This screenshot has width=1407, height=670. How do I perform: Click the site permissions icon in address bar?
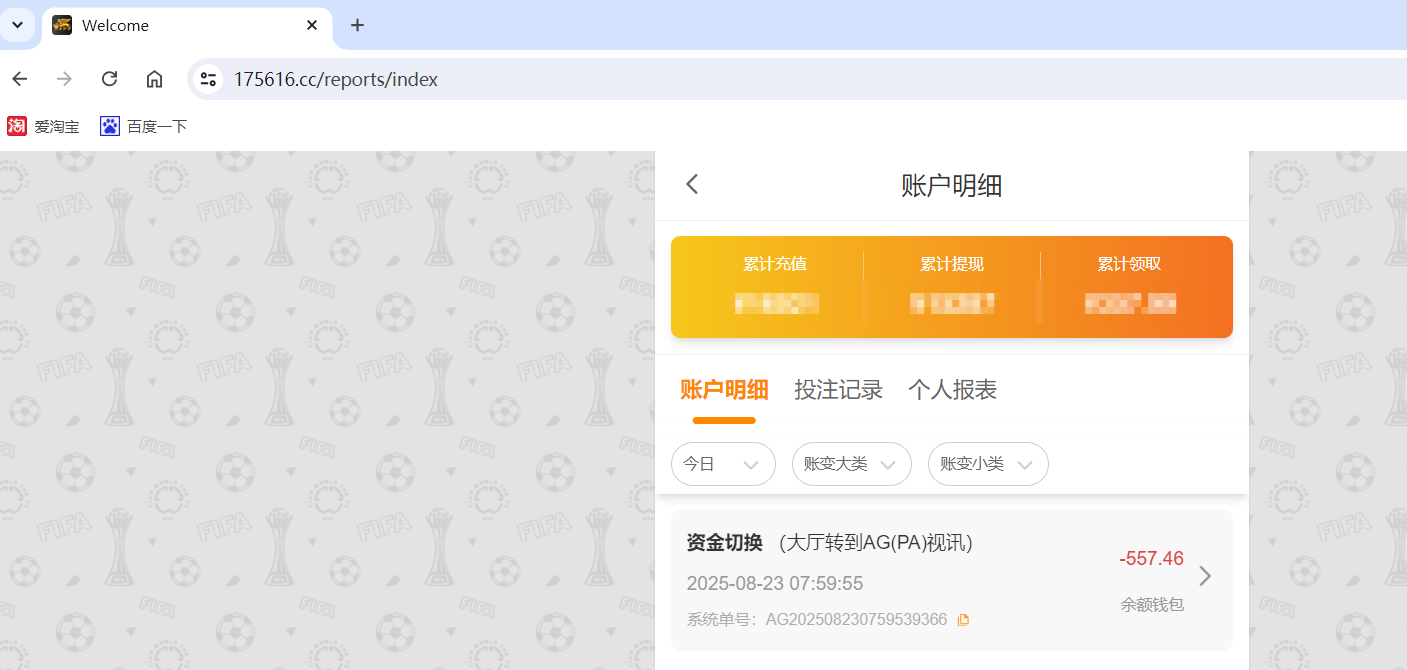point(207,78)
